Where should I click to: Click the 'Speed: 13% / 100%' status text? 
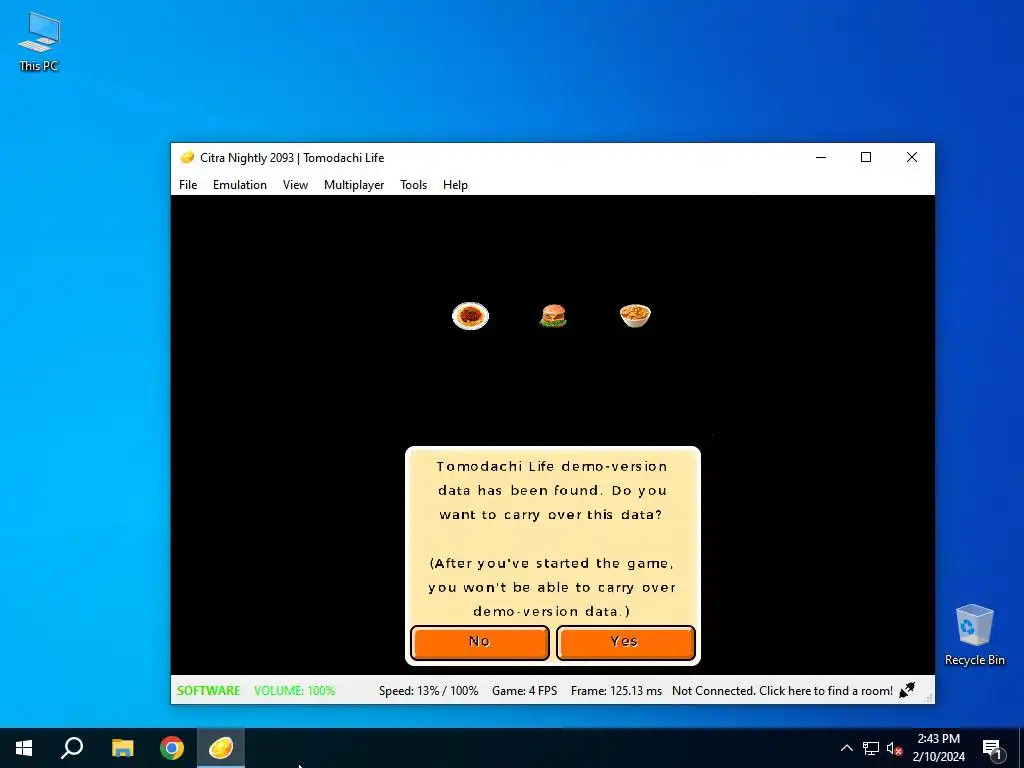tap(428, 690)
